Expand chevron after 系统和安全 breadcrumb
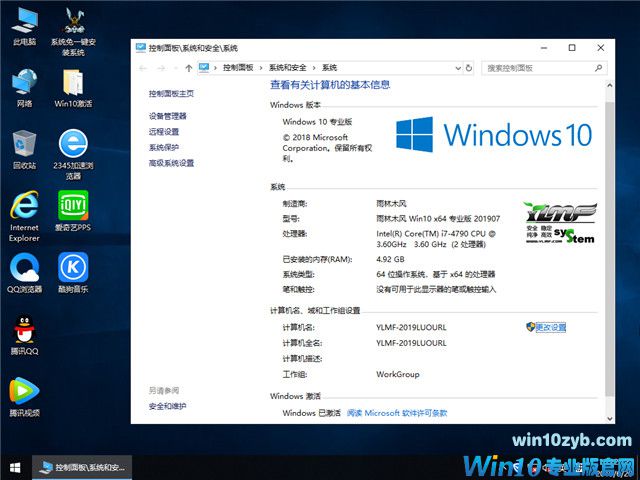Viewport: 640px width, 480px height. pos(314,68)
